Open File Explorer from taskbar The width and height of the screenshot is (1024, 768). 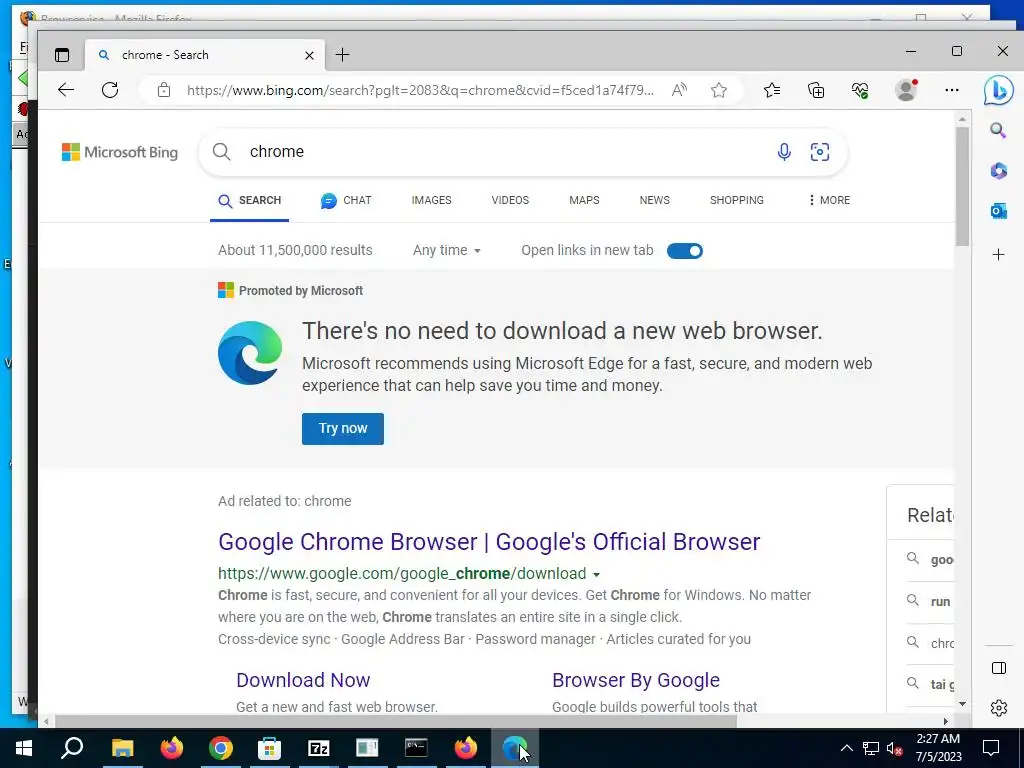point(122,748)
